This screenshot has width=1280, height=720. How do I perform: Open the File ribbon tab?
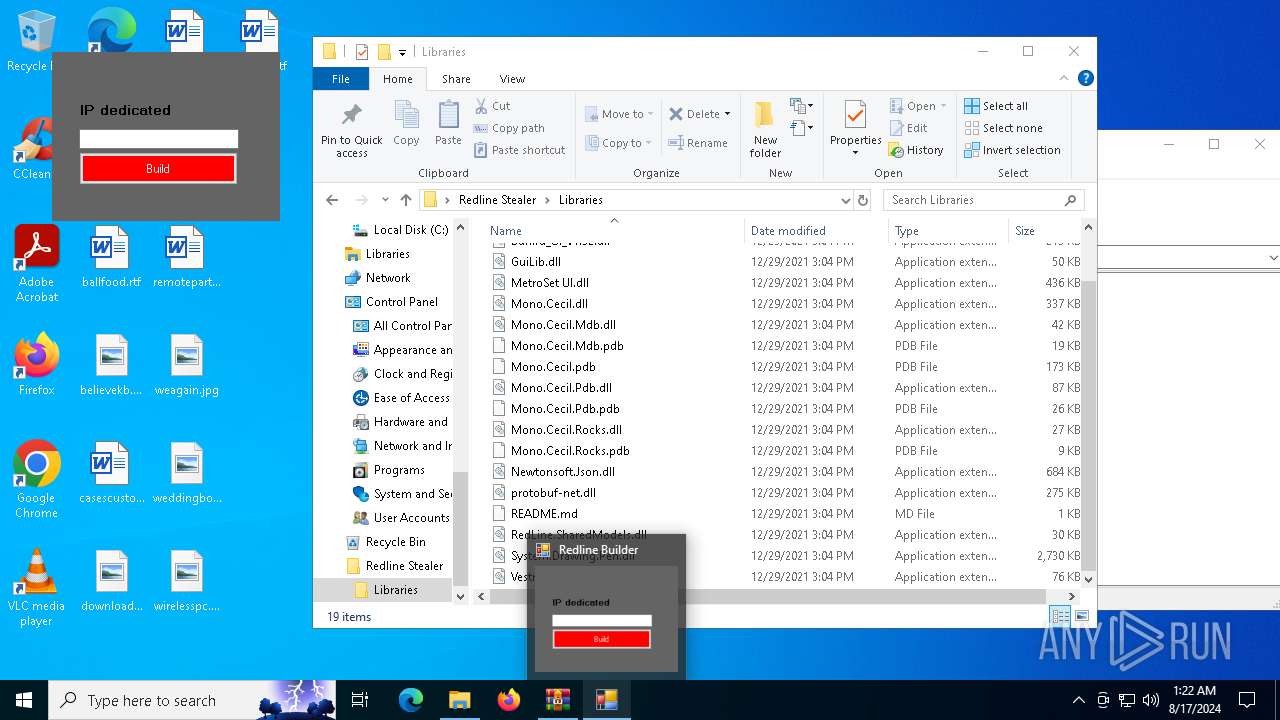341,79
